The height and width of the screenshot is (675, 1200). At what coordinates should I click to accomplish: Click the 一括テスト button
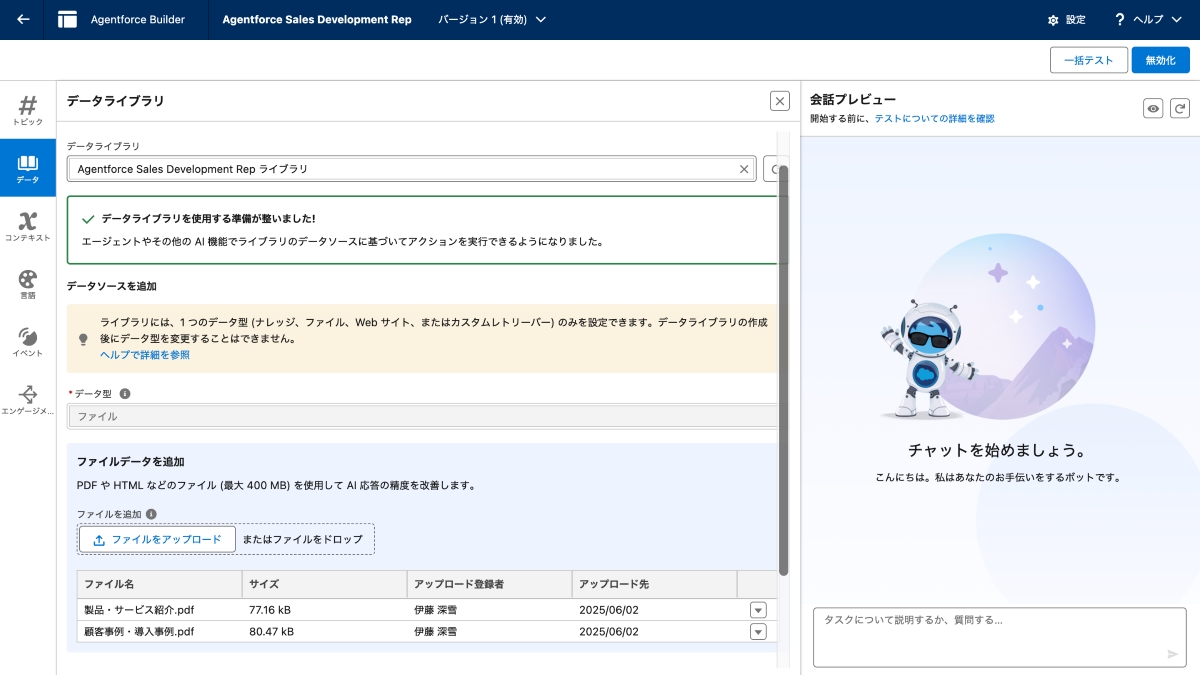tap(1089, 60)
